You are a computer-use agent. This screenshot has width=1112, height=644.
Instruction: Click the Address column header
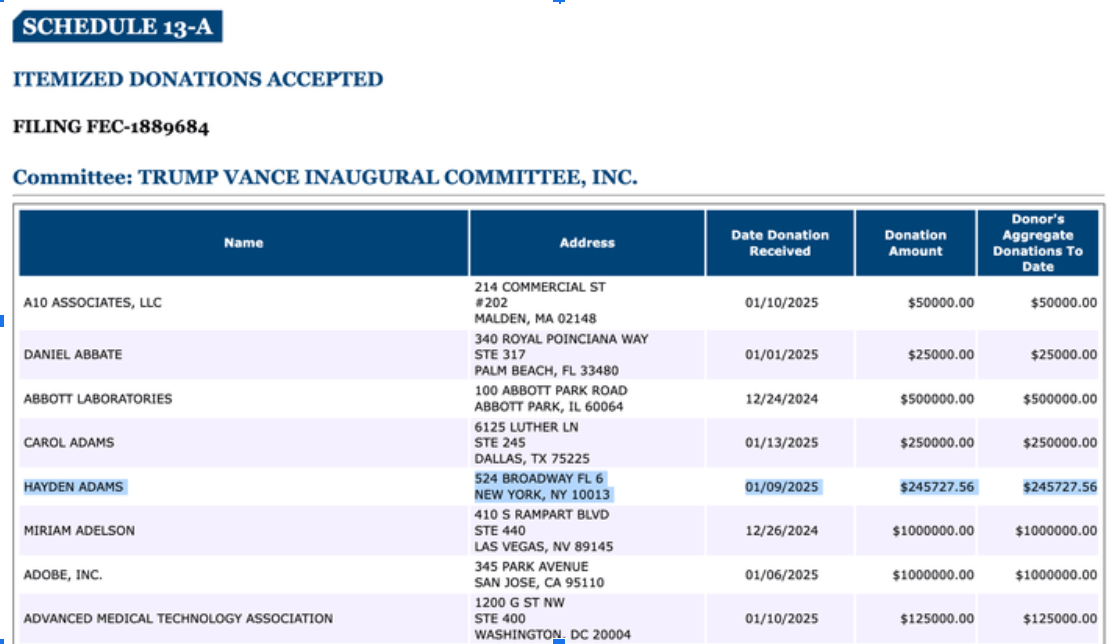[587, 242]
